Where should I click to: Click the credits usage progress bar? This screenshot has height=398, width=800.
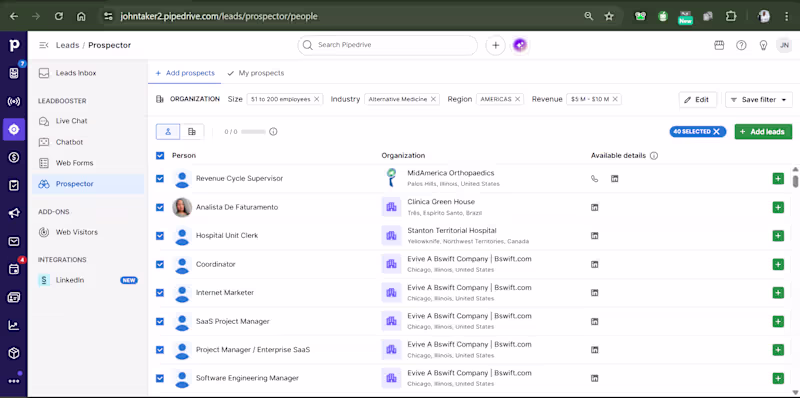(253, 132)
